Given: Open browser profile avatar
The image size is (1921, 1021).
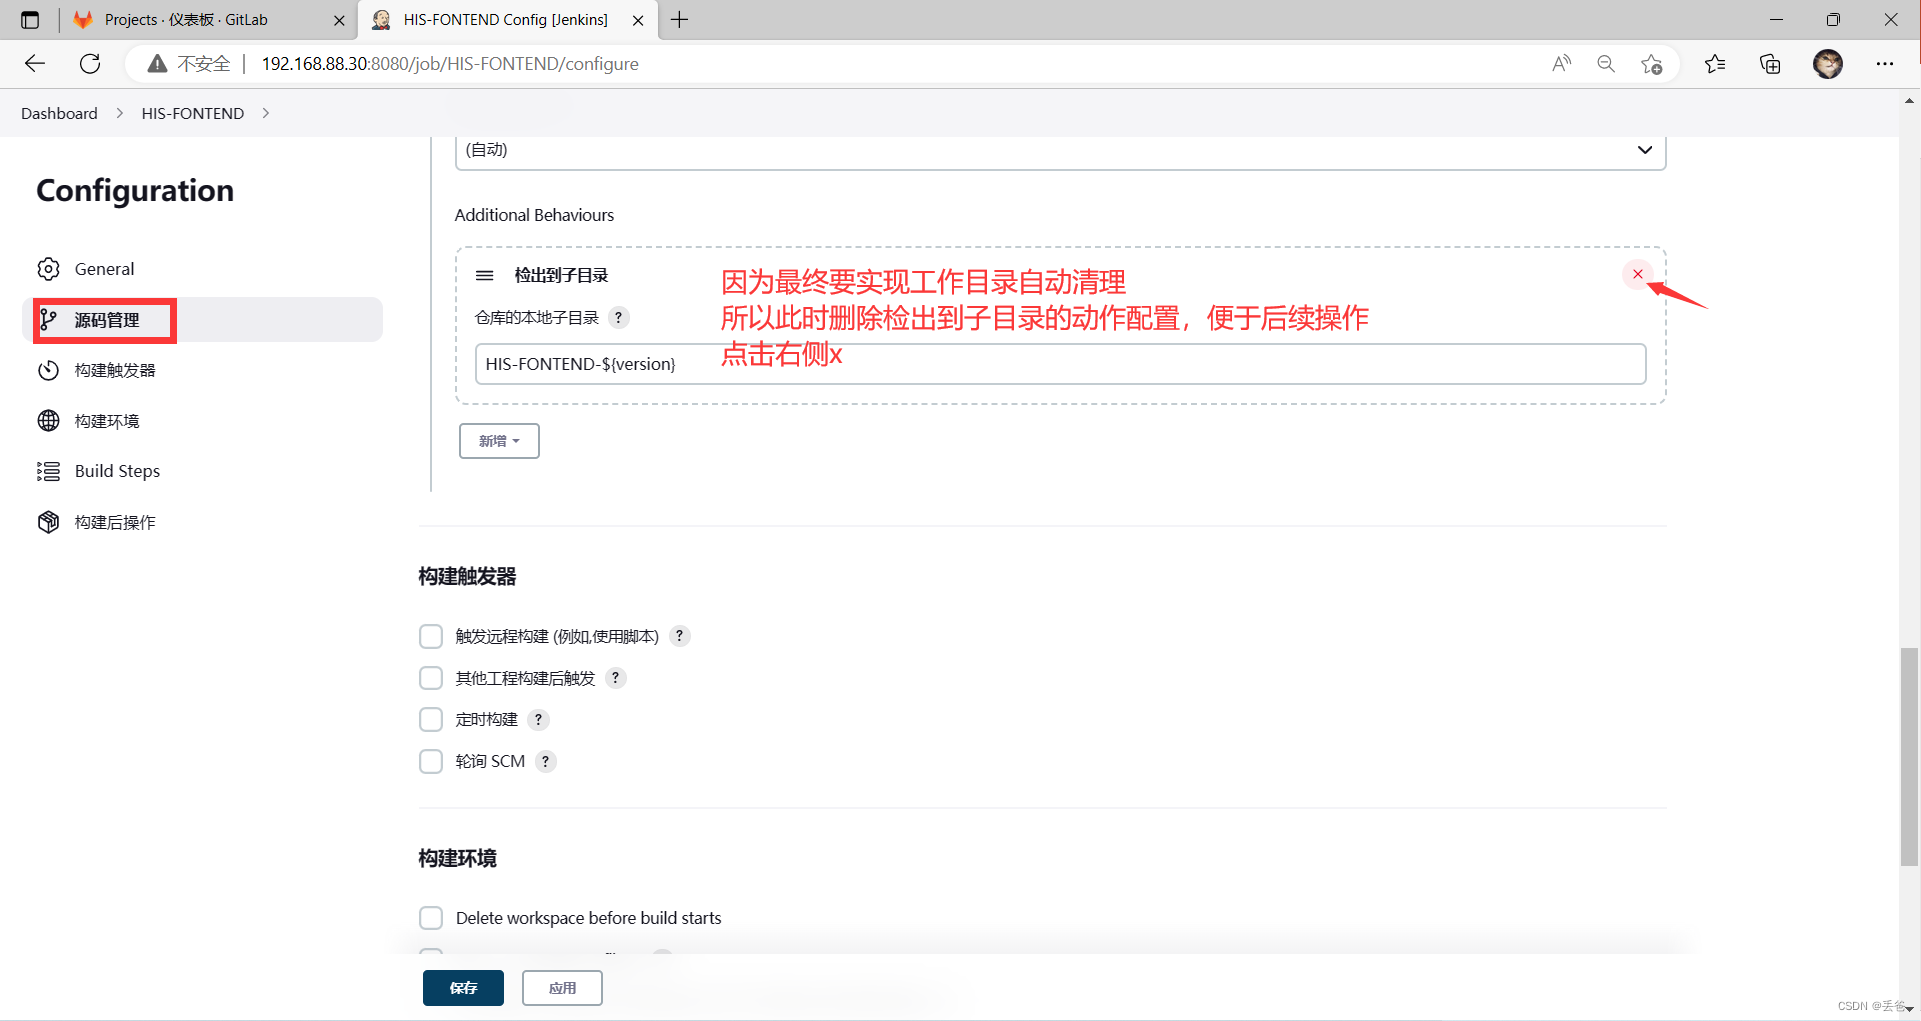Looking at the screenshot, I should click(x=1828, y=64).
